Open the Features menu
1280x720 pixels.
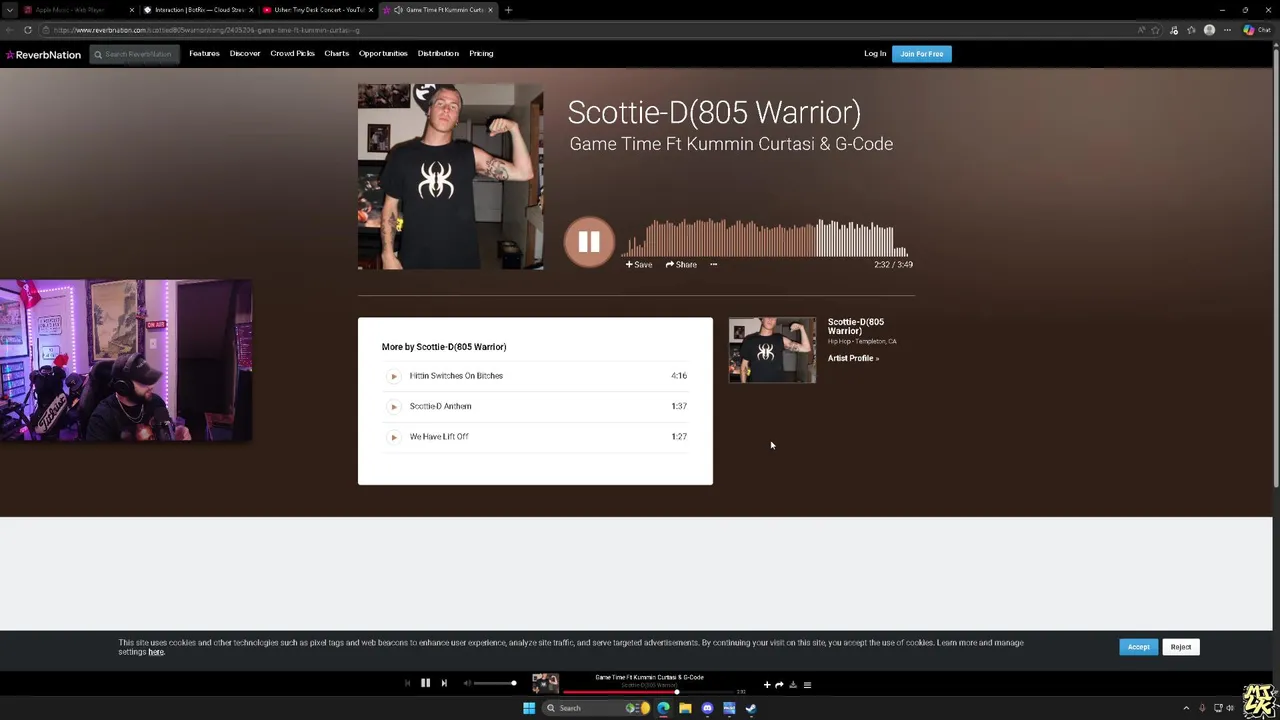pos(204,53)
